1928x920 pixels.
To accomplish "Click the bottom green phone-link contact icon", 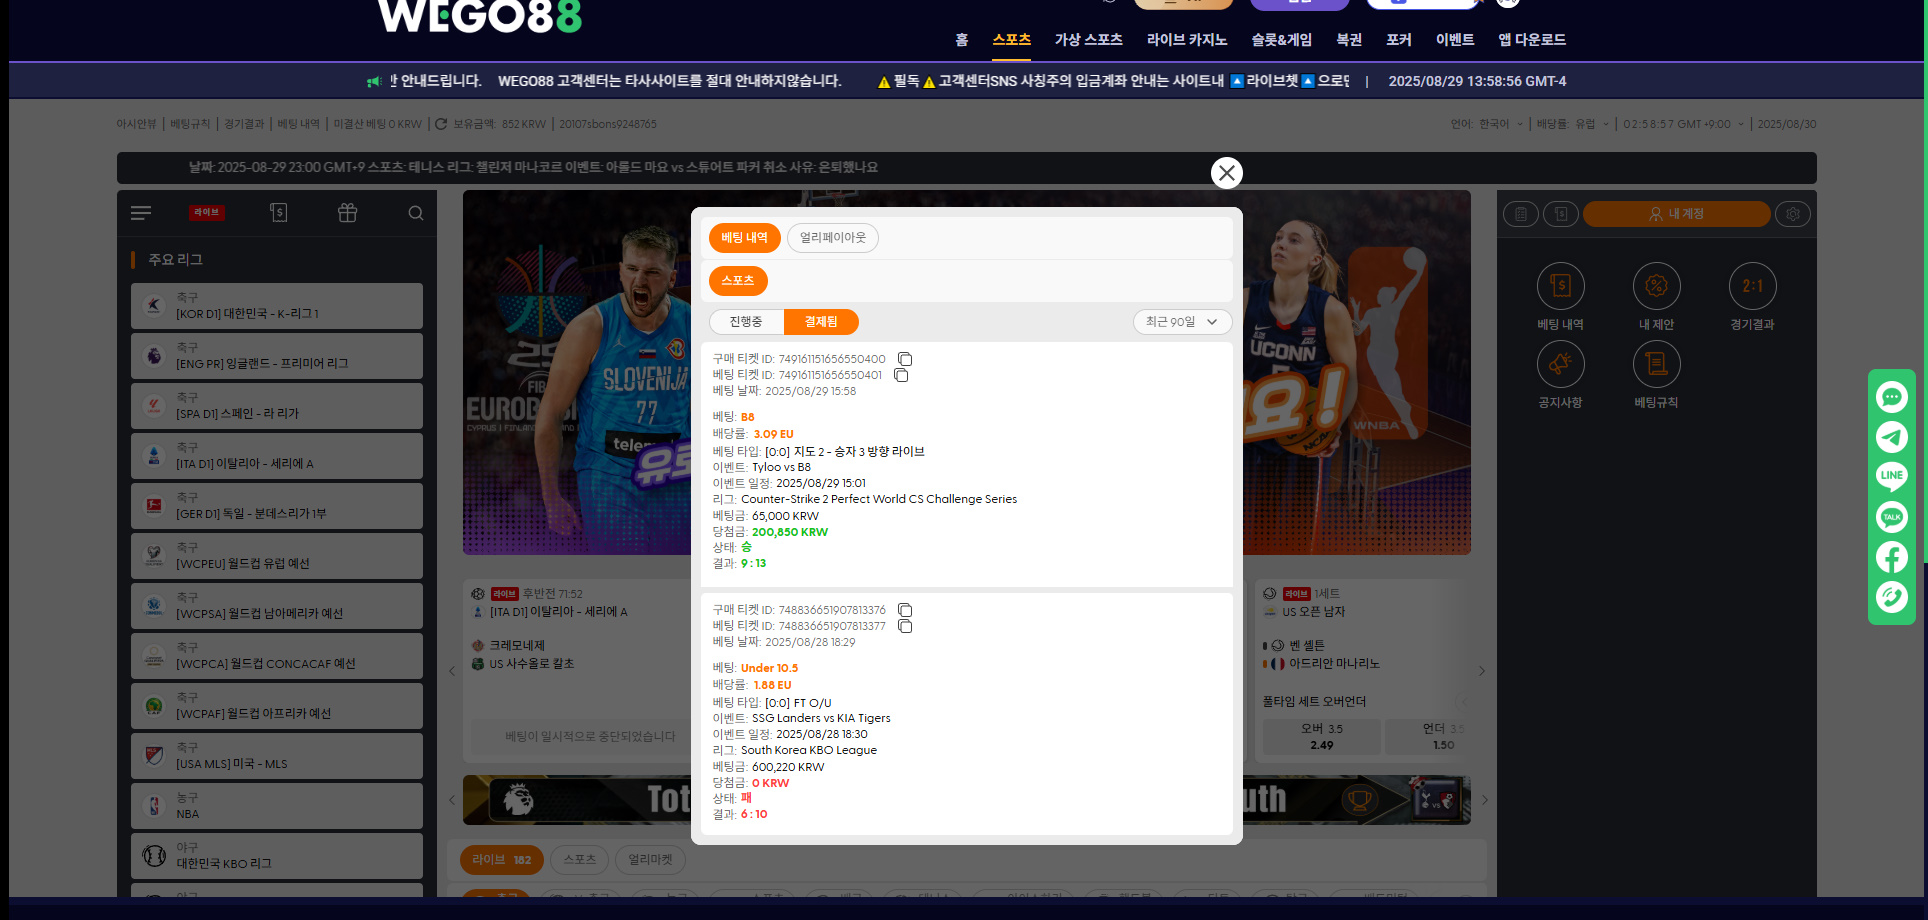I will [1892, 597].
